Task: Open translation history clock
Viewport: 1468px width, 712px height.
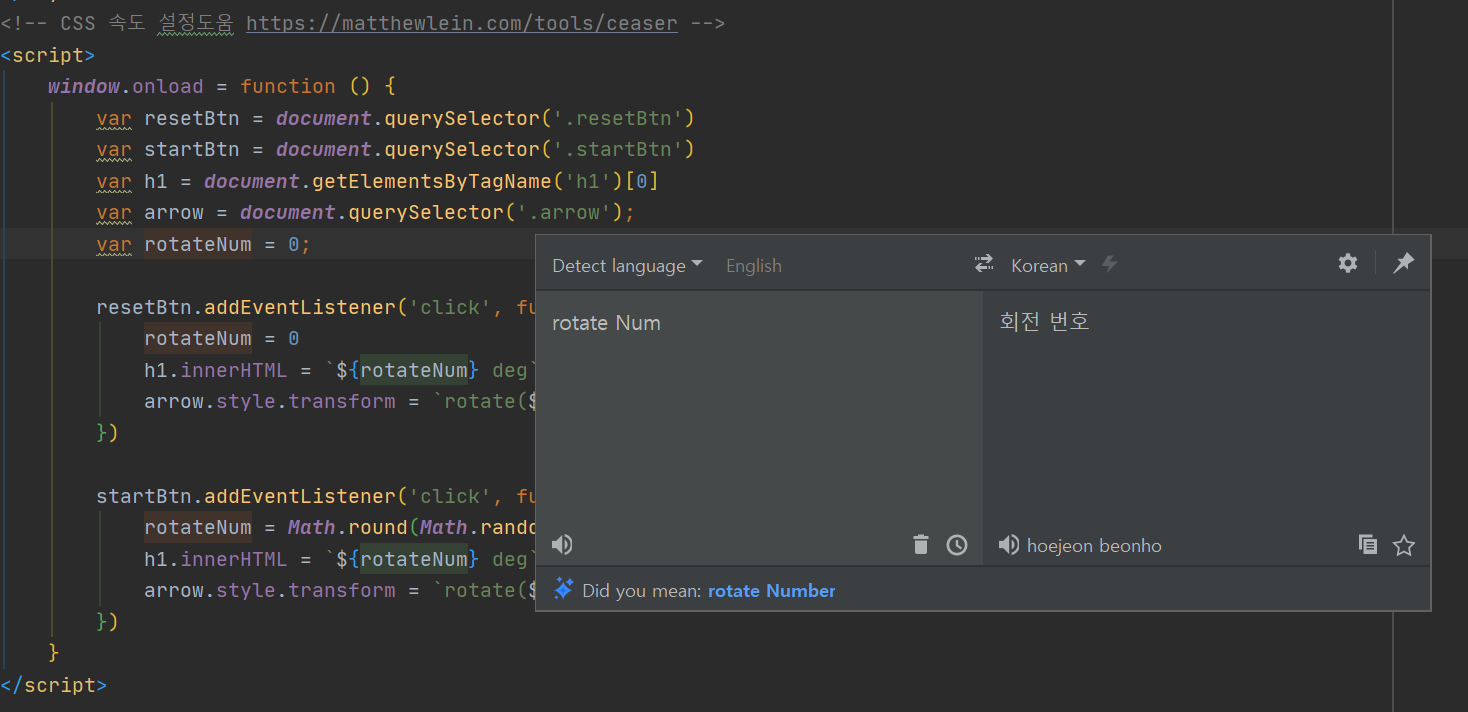Action: click(957, 545)
